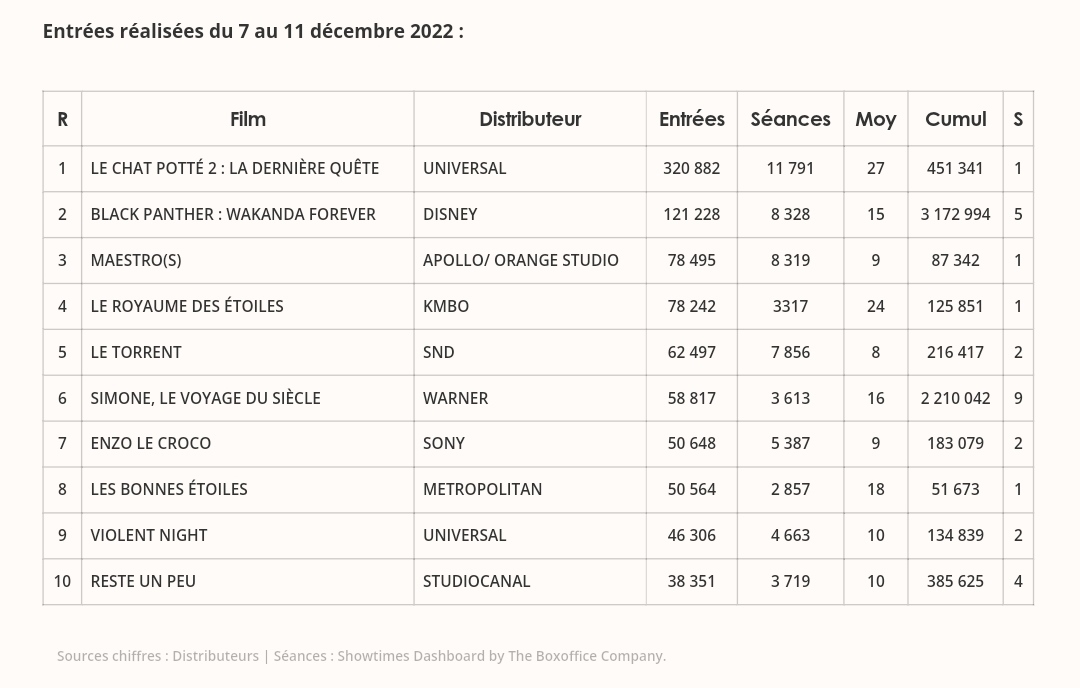Image resolution: width=1080 pixels, height=688 pixels.
Task: Select the Black Panther : Wakanda Forever row title
Action: coord(233,214)
